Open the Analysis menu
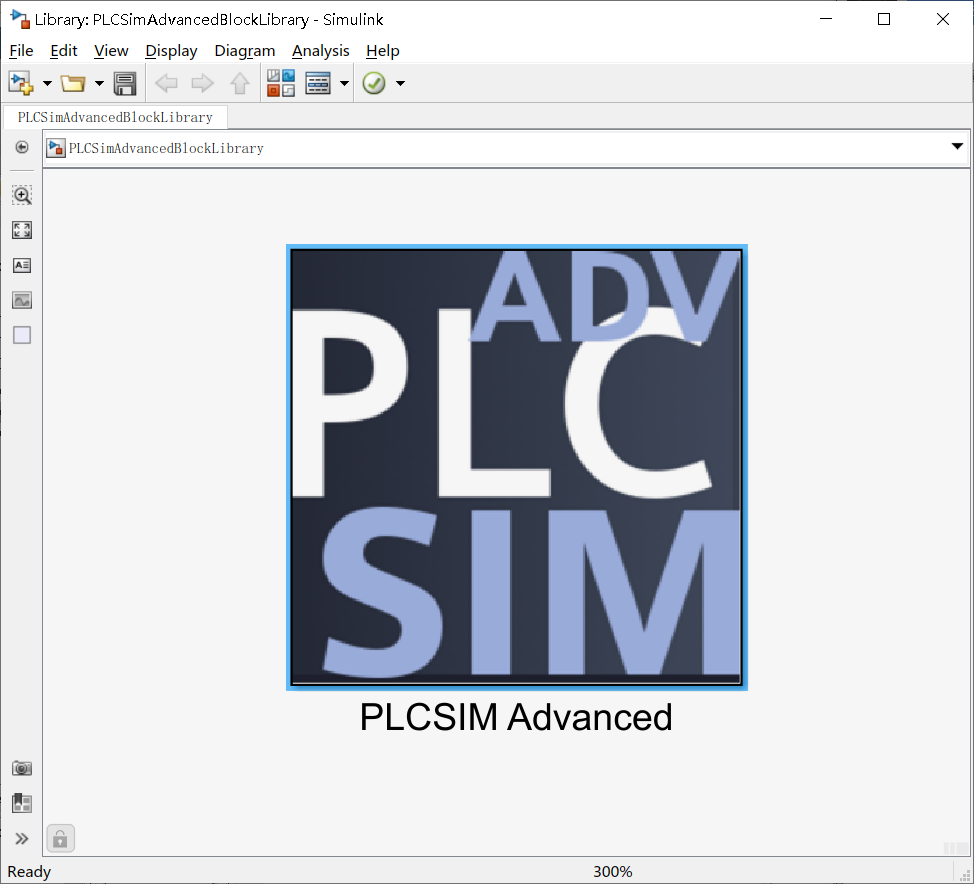 click(321, 51)
